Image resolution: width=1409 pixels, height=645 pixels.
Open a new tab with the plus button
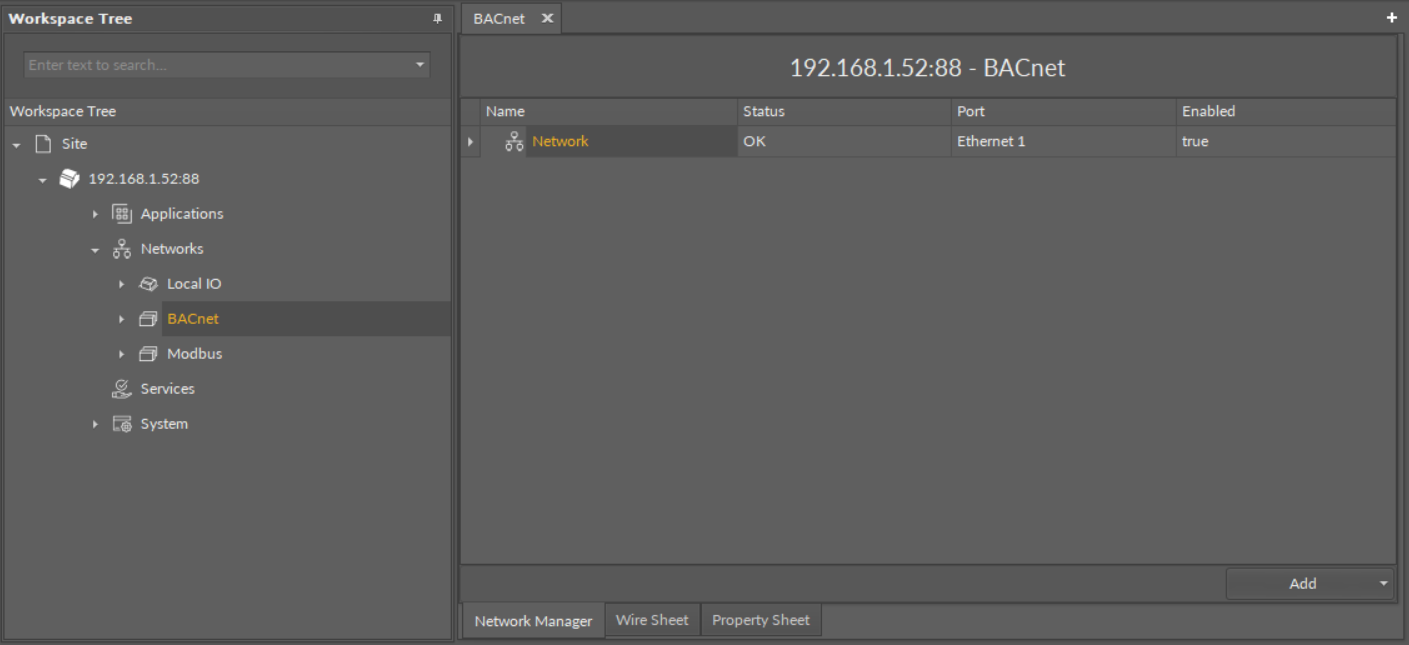pyautogui.click(x=1391, y=17)
